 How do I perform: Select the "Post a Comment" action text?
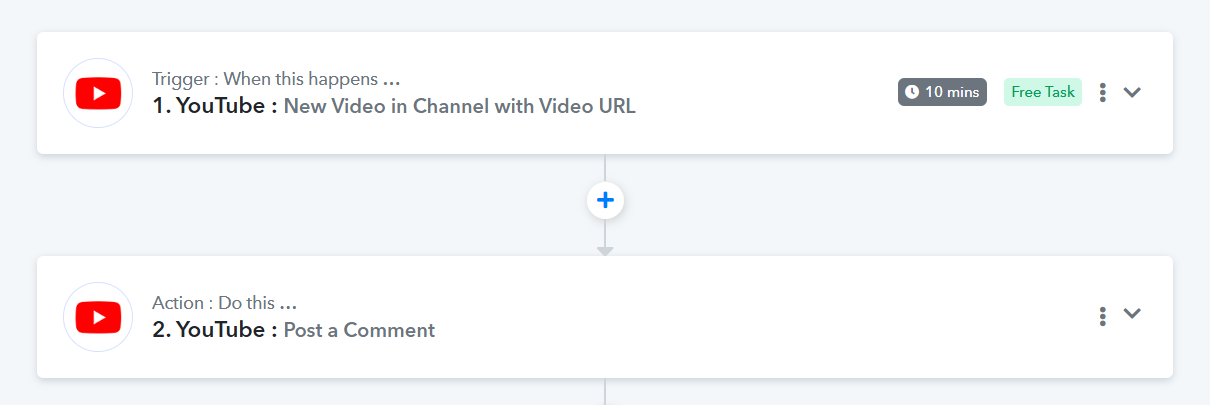coord(359,330)
